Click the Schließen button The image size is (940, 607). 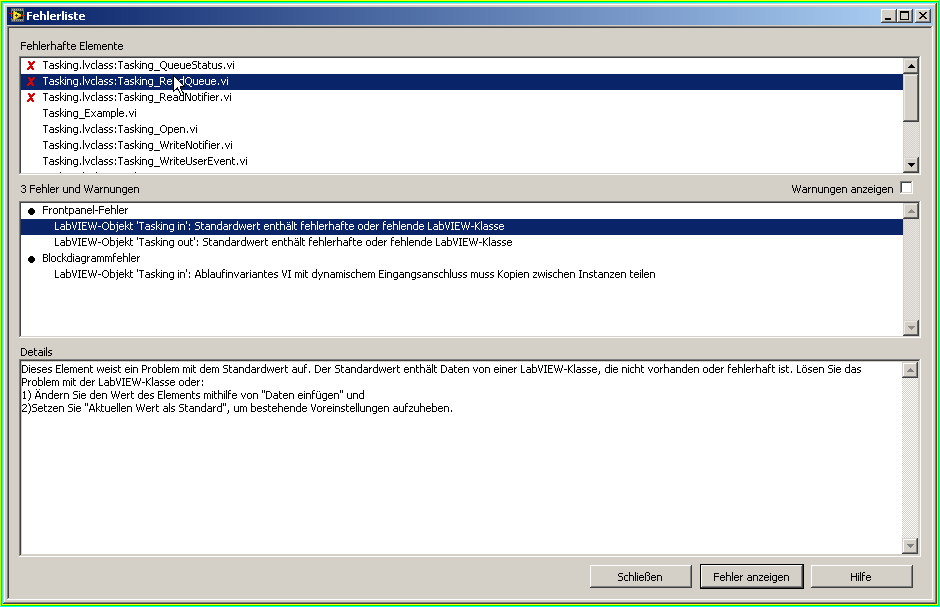(x=640, y=576)
